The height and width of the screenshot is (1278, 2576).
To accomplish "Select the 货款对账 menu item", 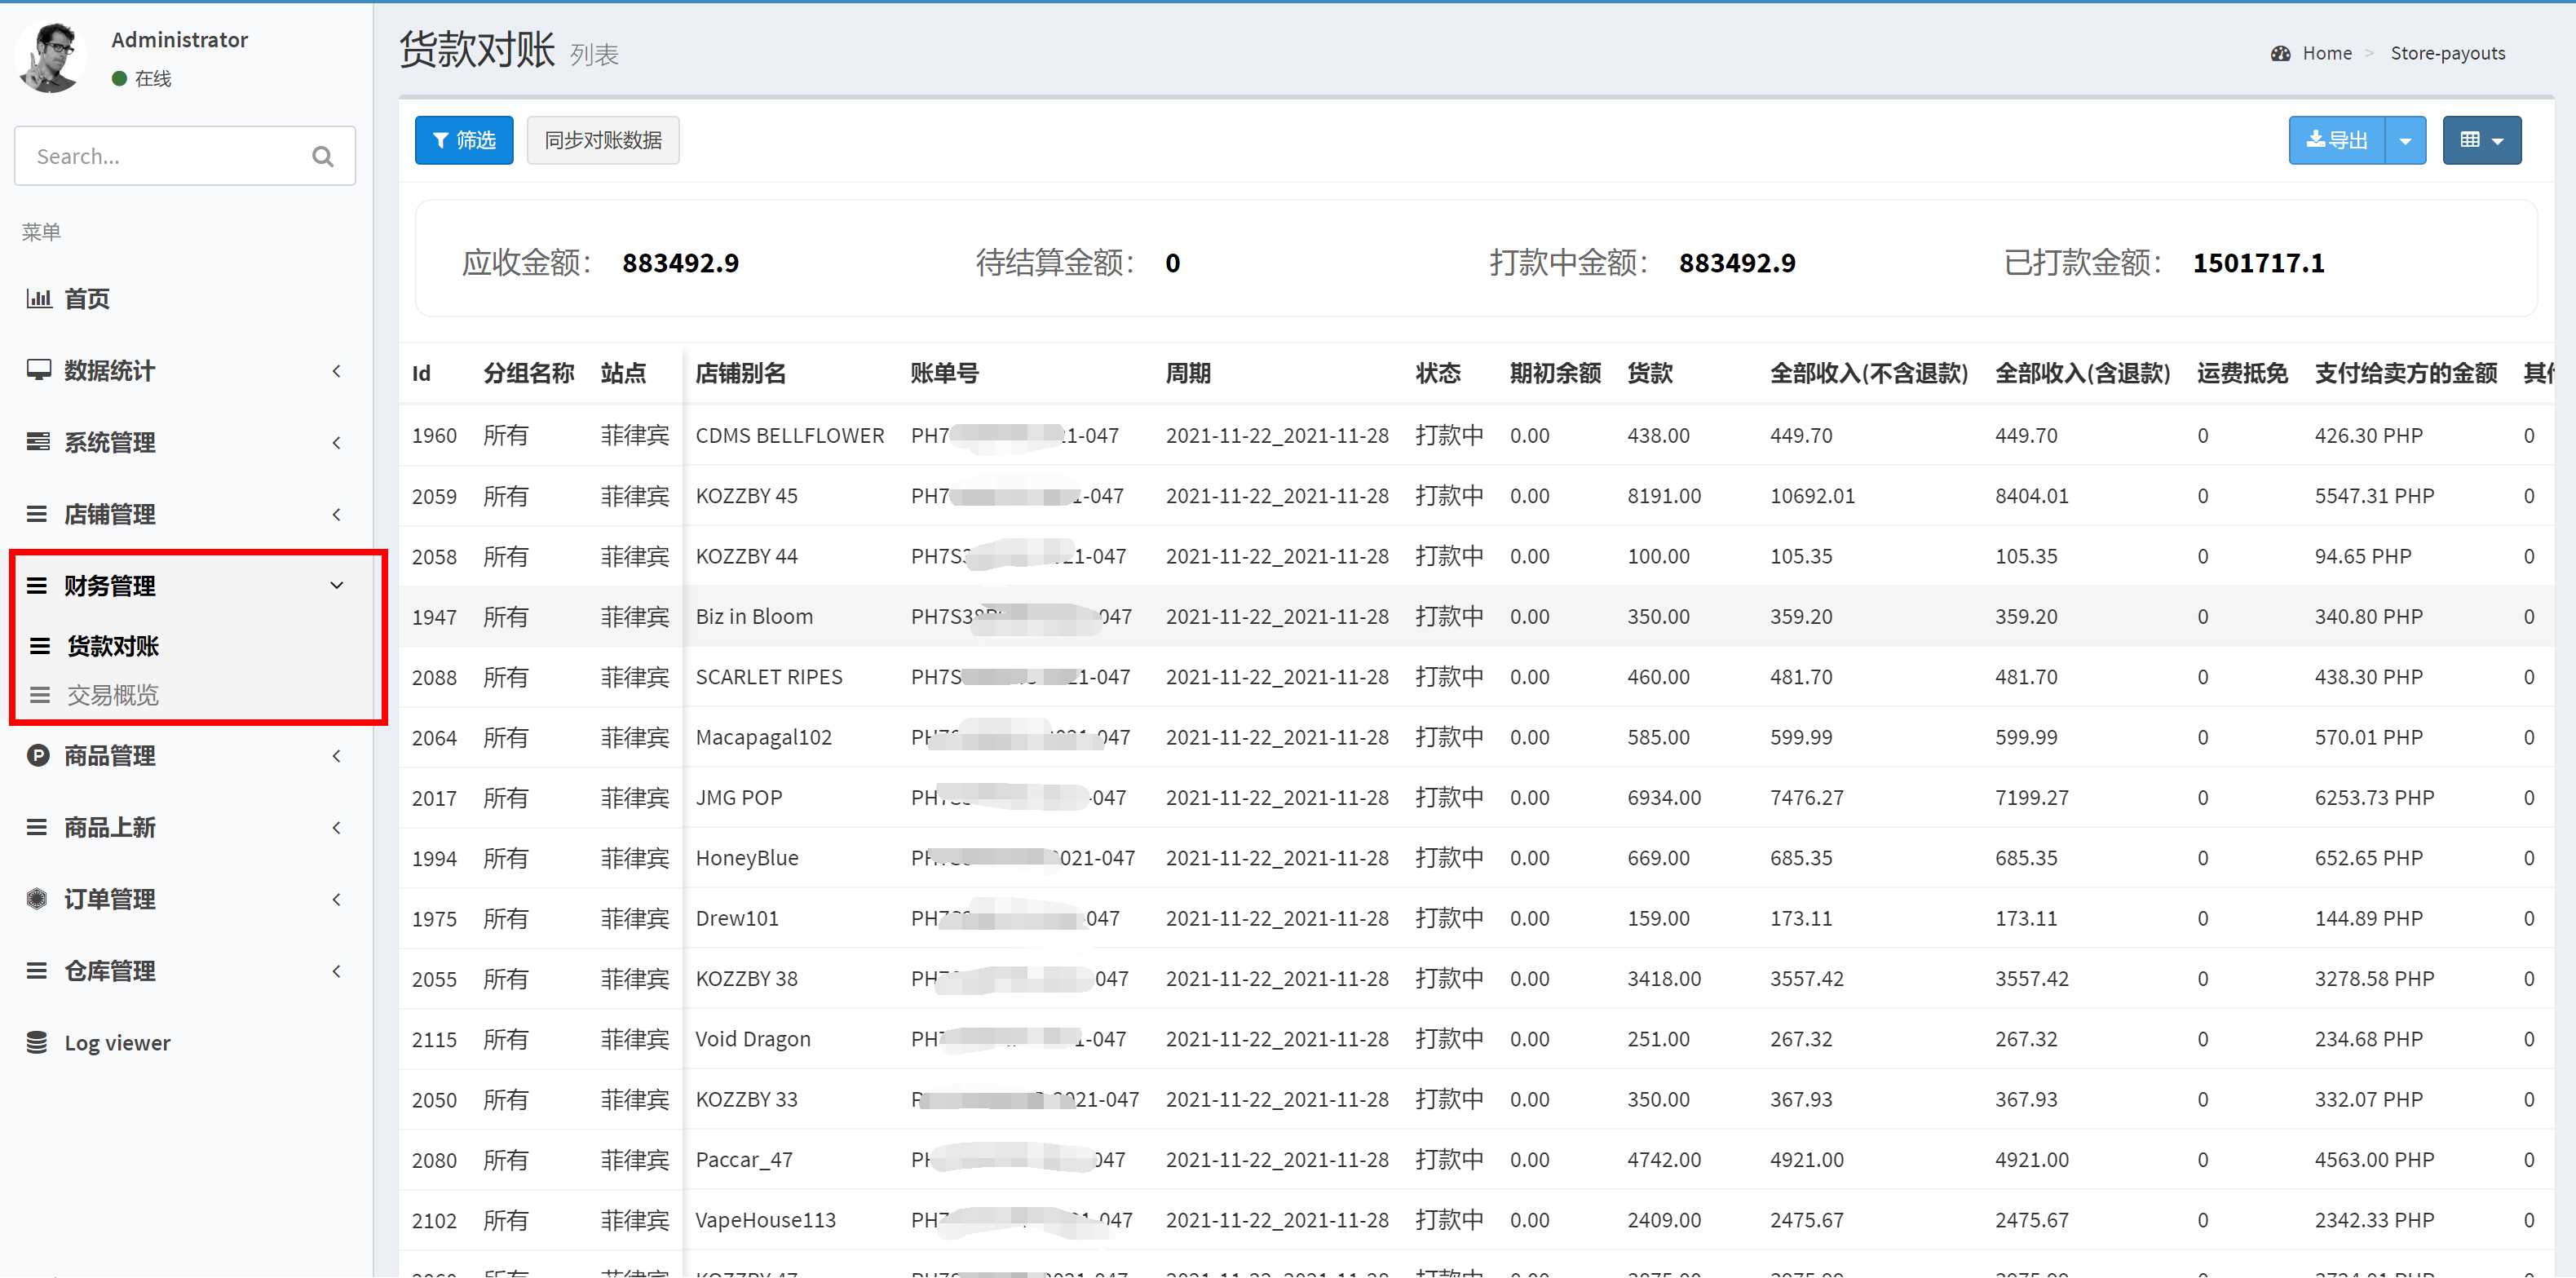I will pyautogui.click(x=113, y=646).
